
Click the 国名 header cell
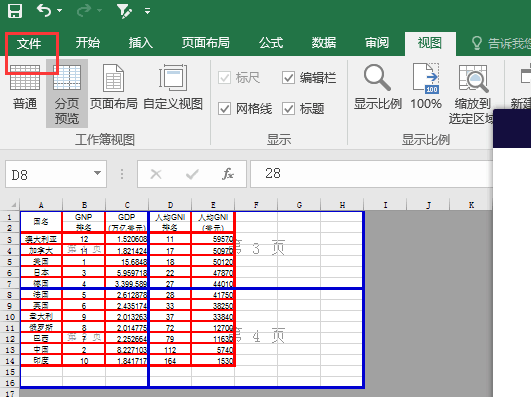(41, 222)
